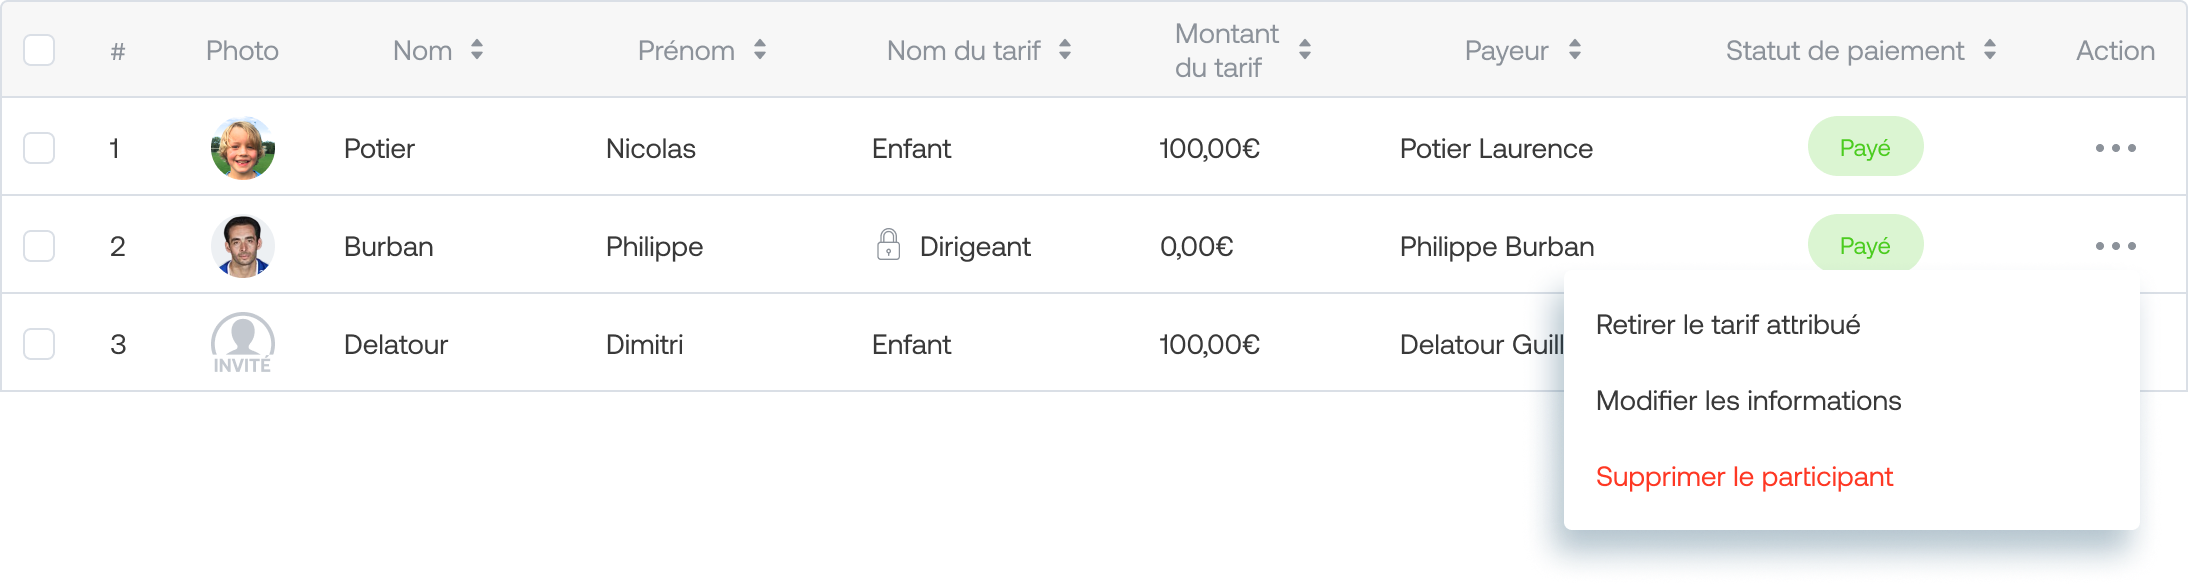Screen dimensions: 2188x586
Task: Select Supprimer le participant
Action: [x=1744, y=477]
